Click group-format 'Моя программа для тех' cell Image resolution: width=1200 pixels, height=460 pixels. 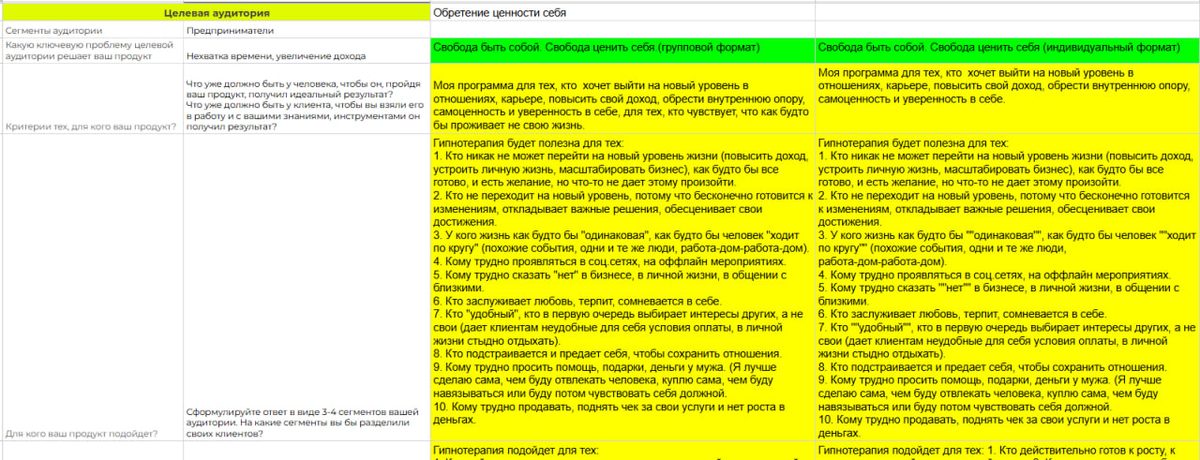(623, 99)
